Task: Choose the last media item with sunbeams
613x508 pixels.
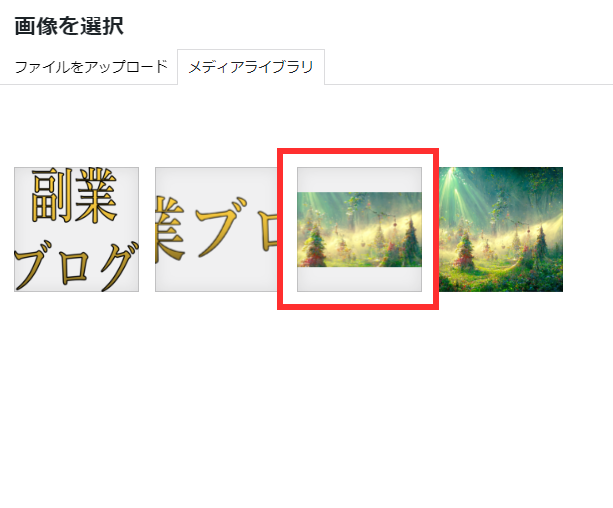Action: tap(501, 230)
